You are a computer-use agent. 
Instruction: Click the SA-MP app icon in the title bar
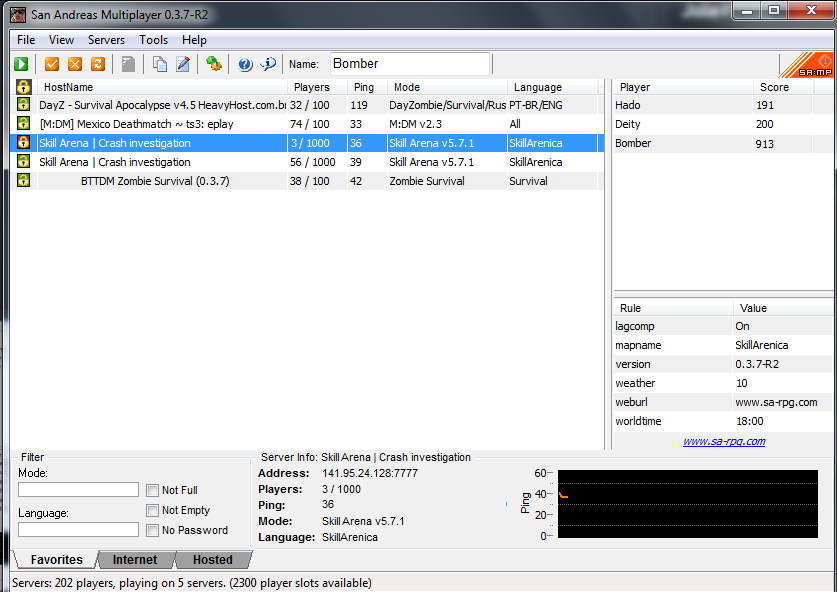[18, 14]
